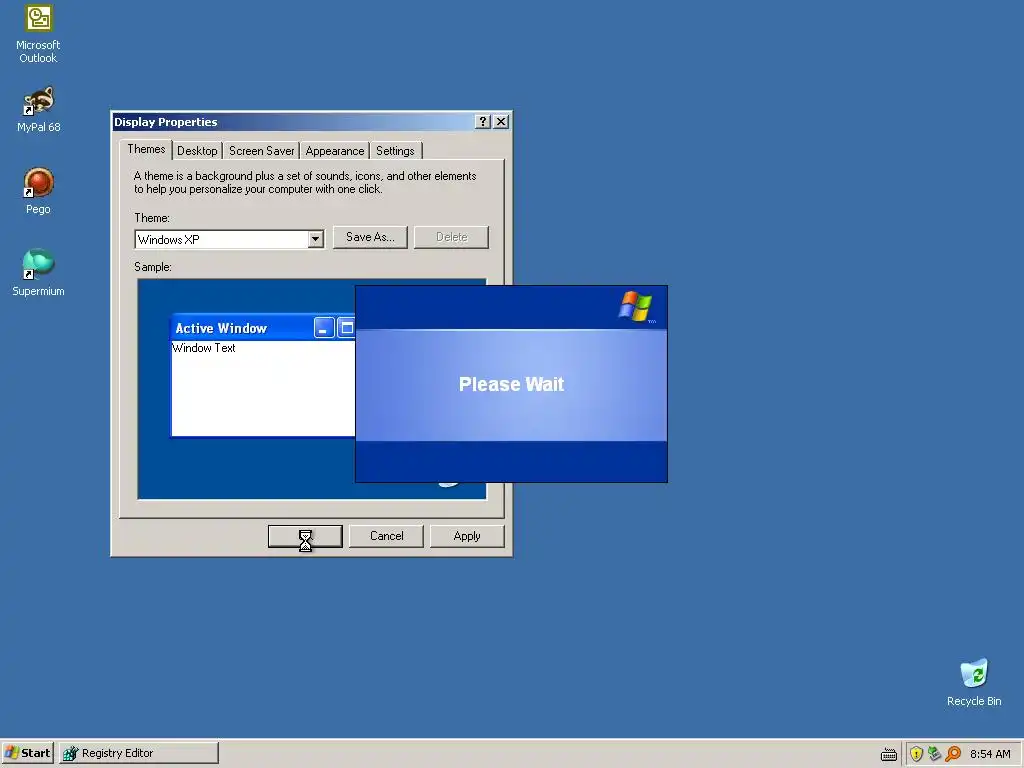Click the help question mark button
Screen dimensions: 1024x768
[x=483, y=121]
